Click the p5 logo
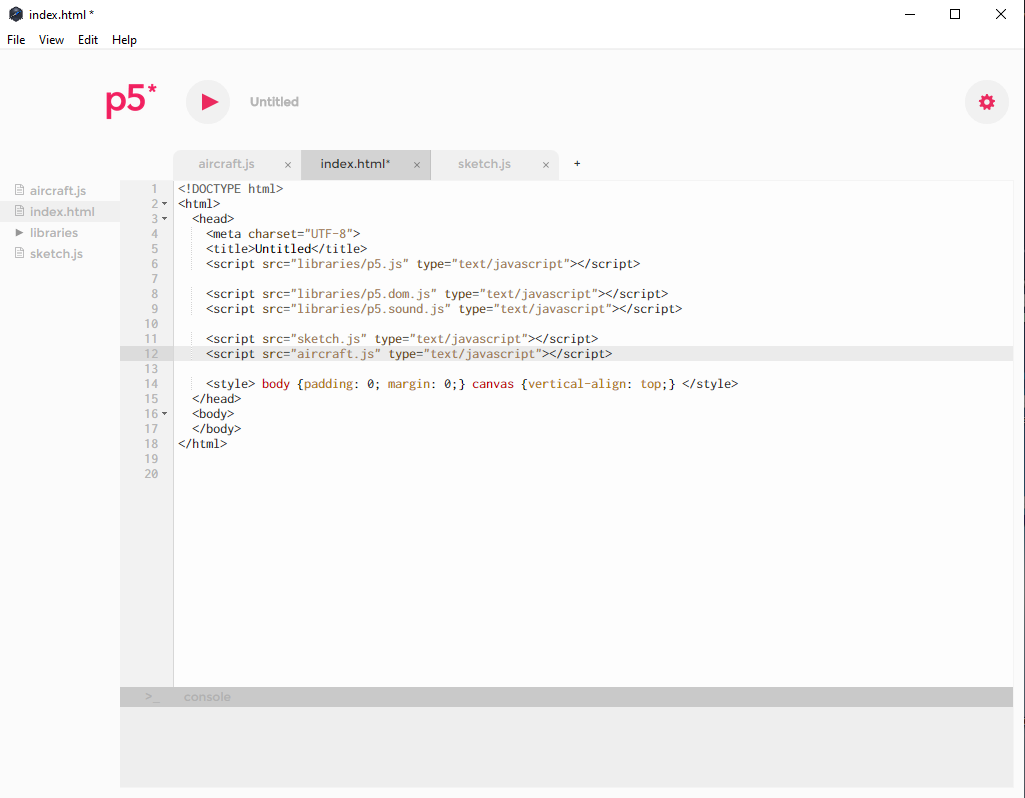1025x798 pixels. click(x=131, y=101)
